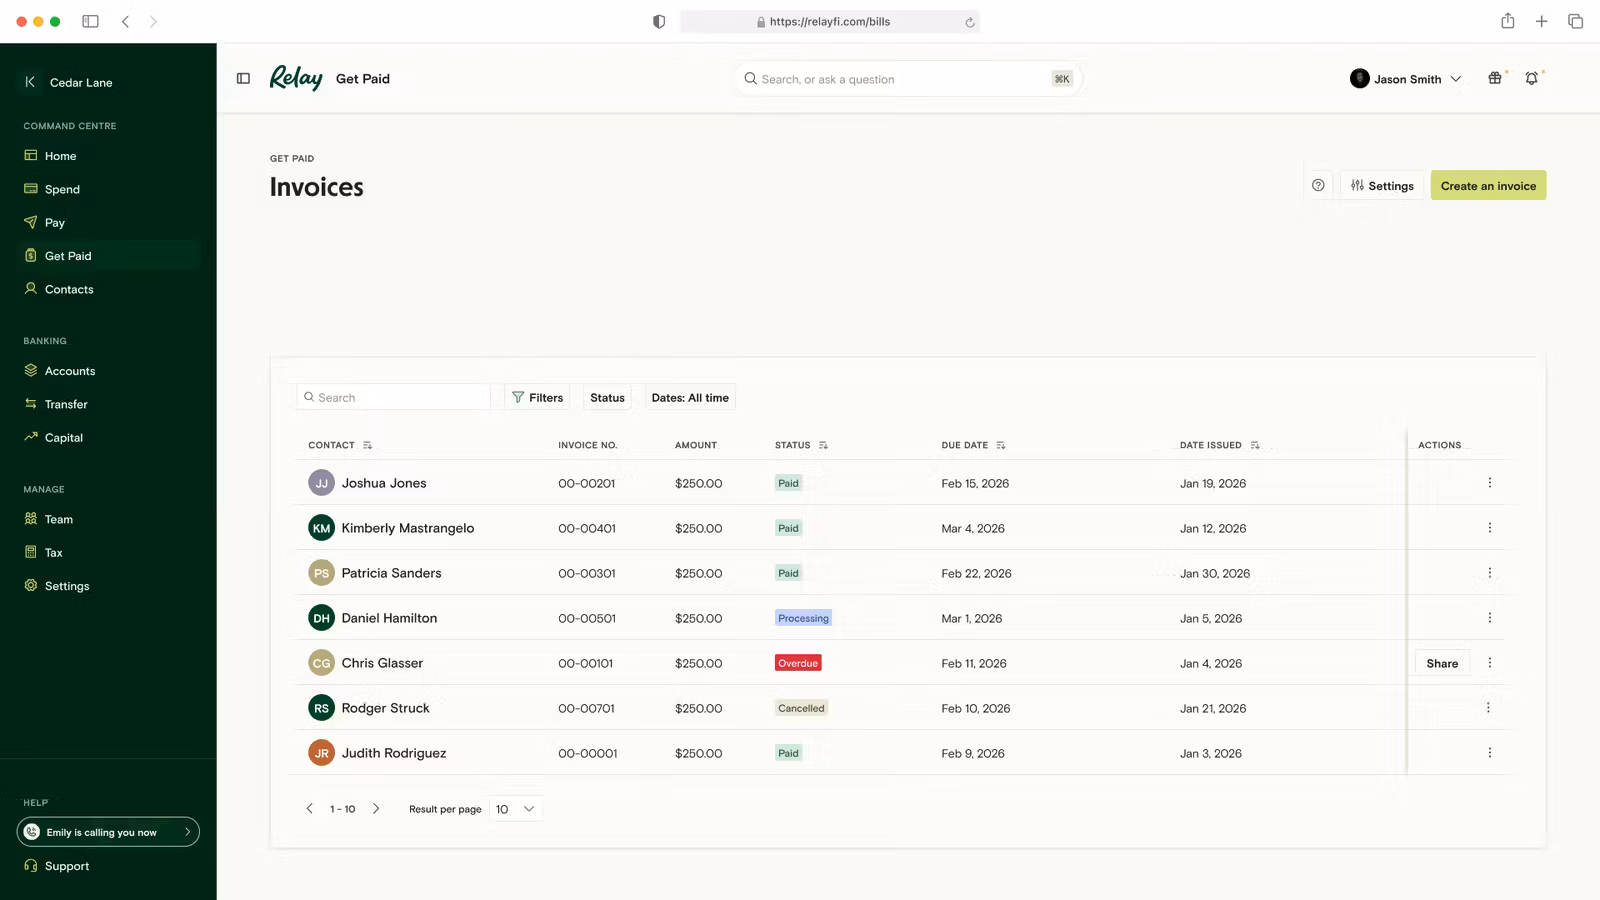Open more actions for Joshua Jones invoice

[1489, 483]
